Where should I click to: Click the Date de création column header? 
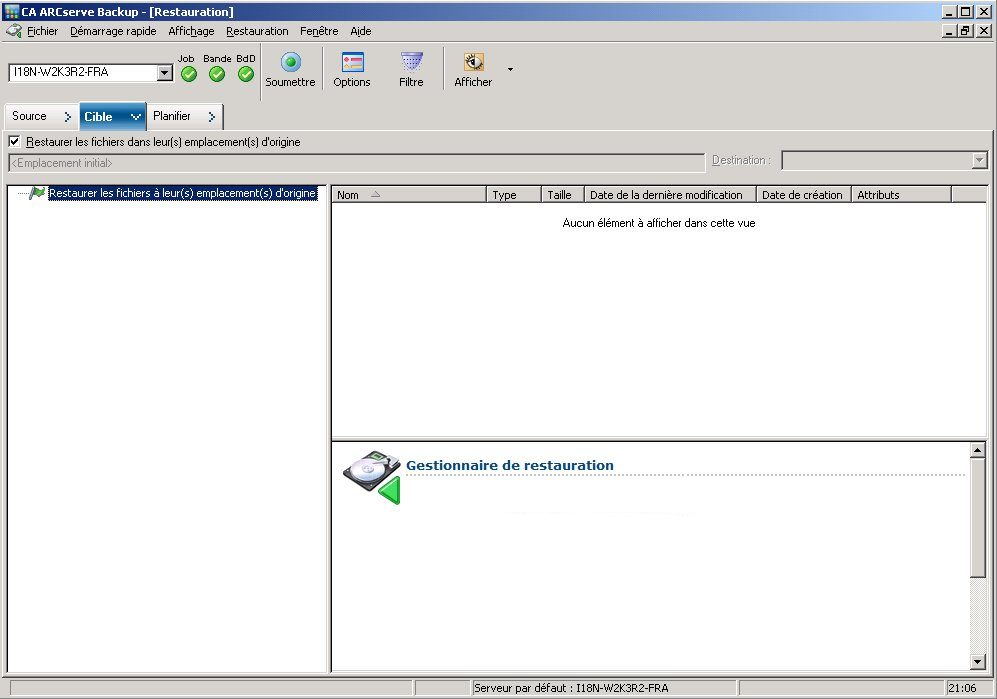tap(802, 194)
